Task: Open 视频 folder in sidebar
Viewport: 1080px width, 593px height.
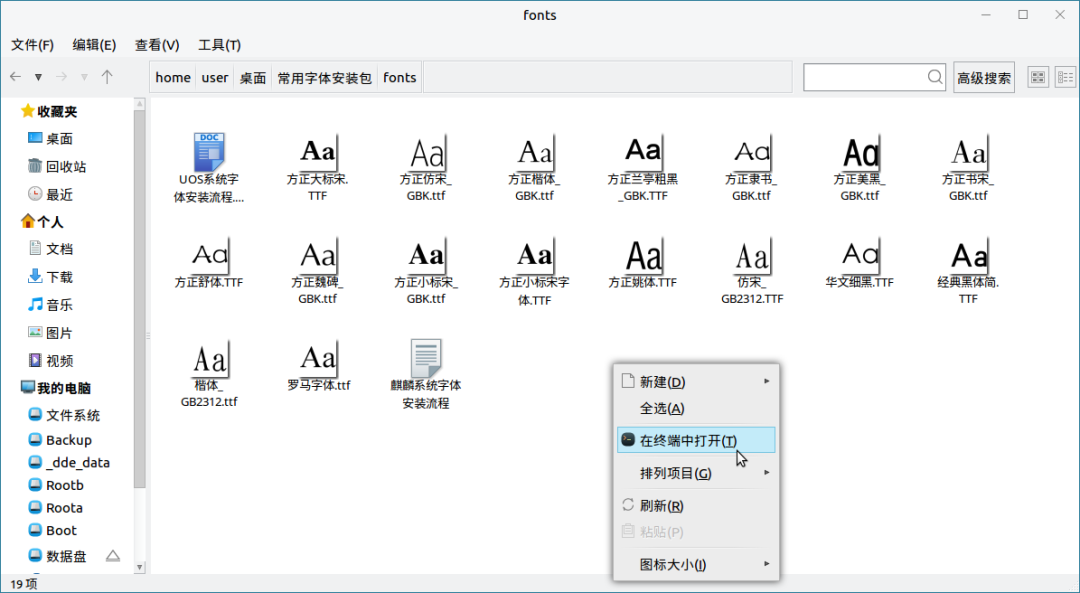Action: point(50,360)
